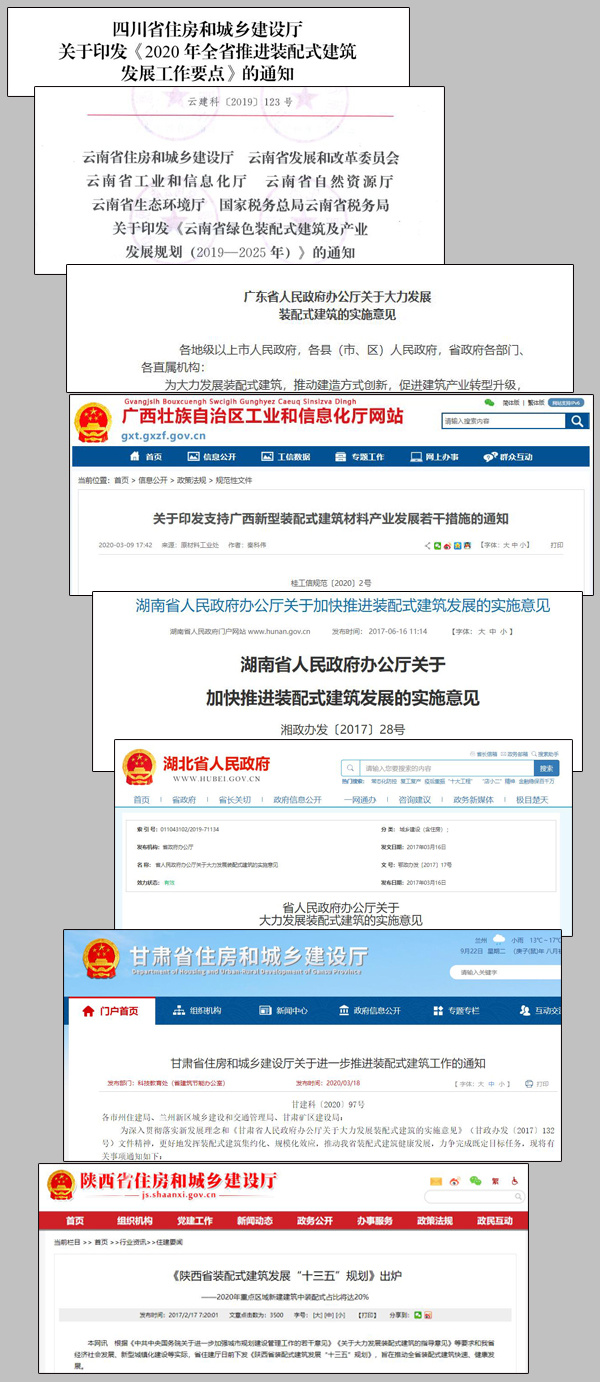Click the home icon beside 门户首页

(87, 1011)
